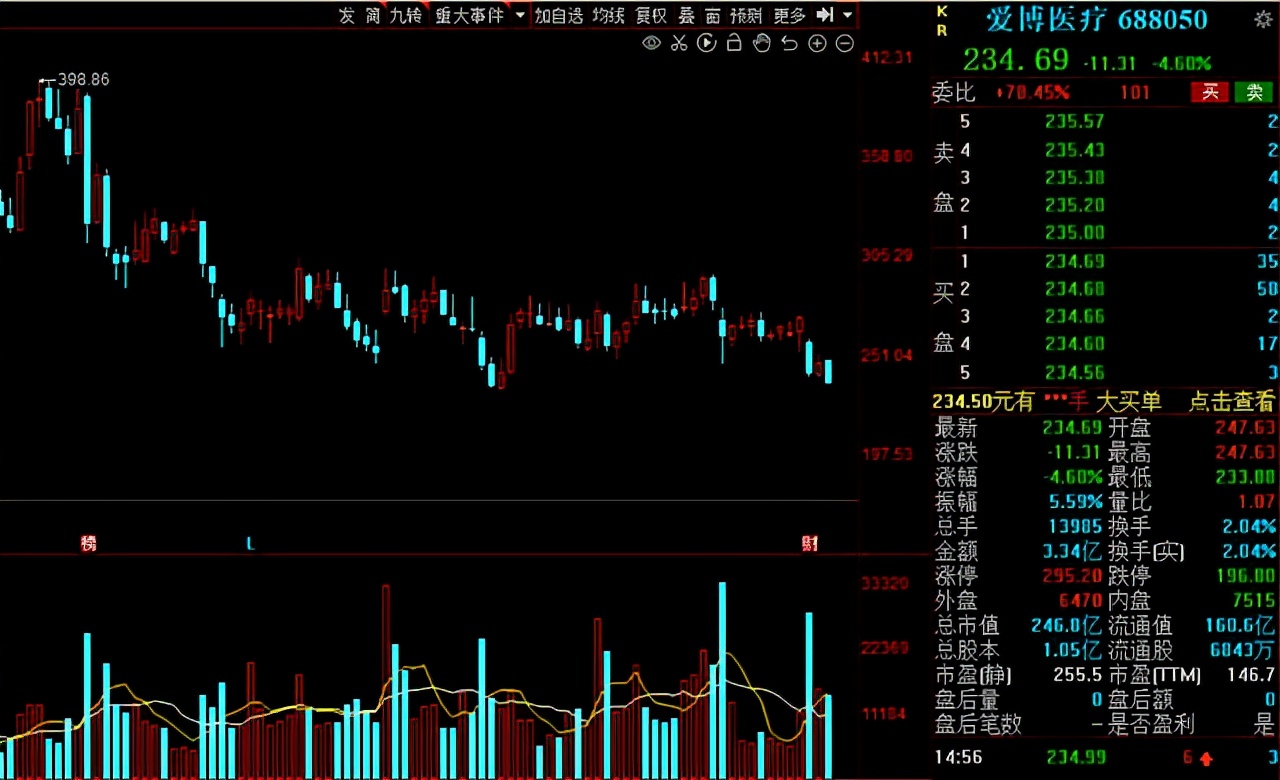Click the undo arrow icon
The height and width of the screenshot is (780, 1280).
pyautogui.click(x=790, y=43)
